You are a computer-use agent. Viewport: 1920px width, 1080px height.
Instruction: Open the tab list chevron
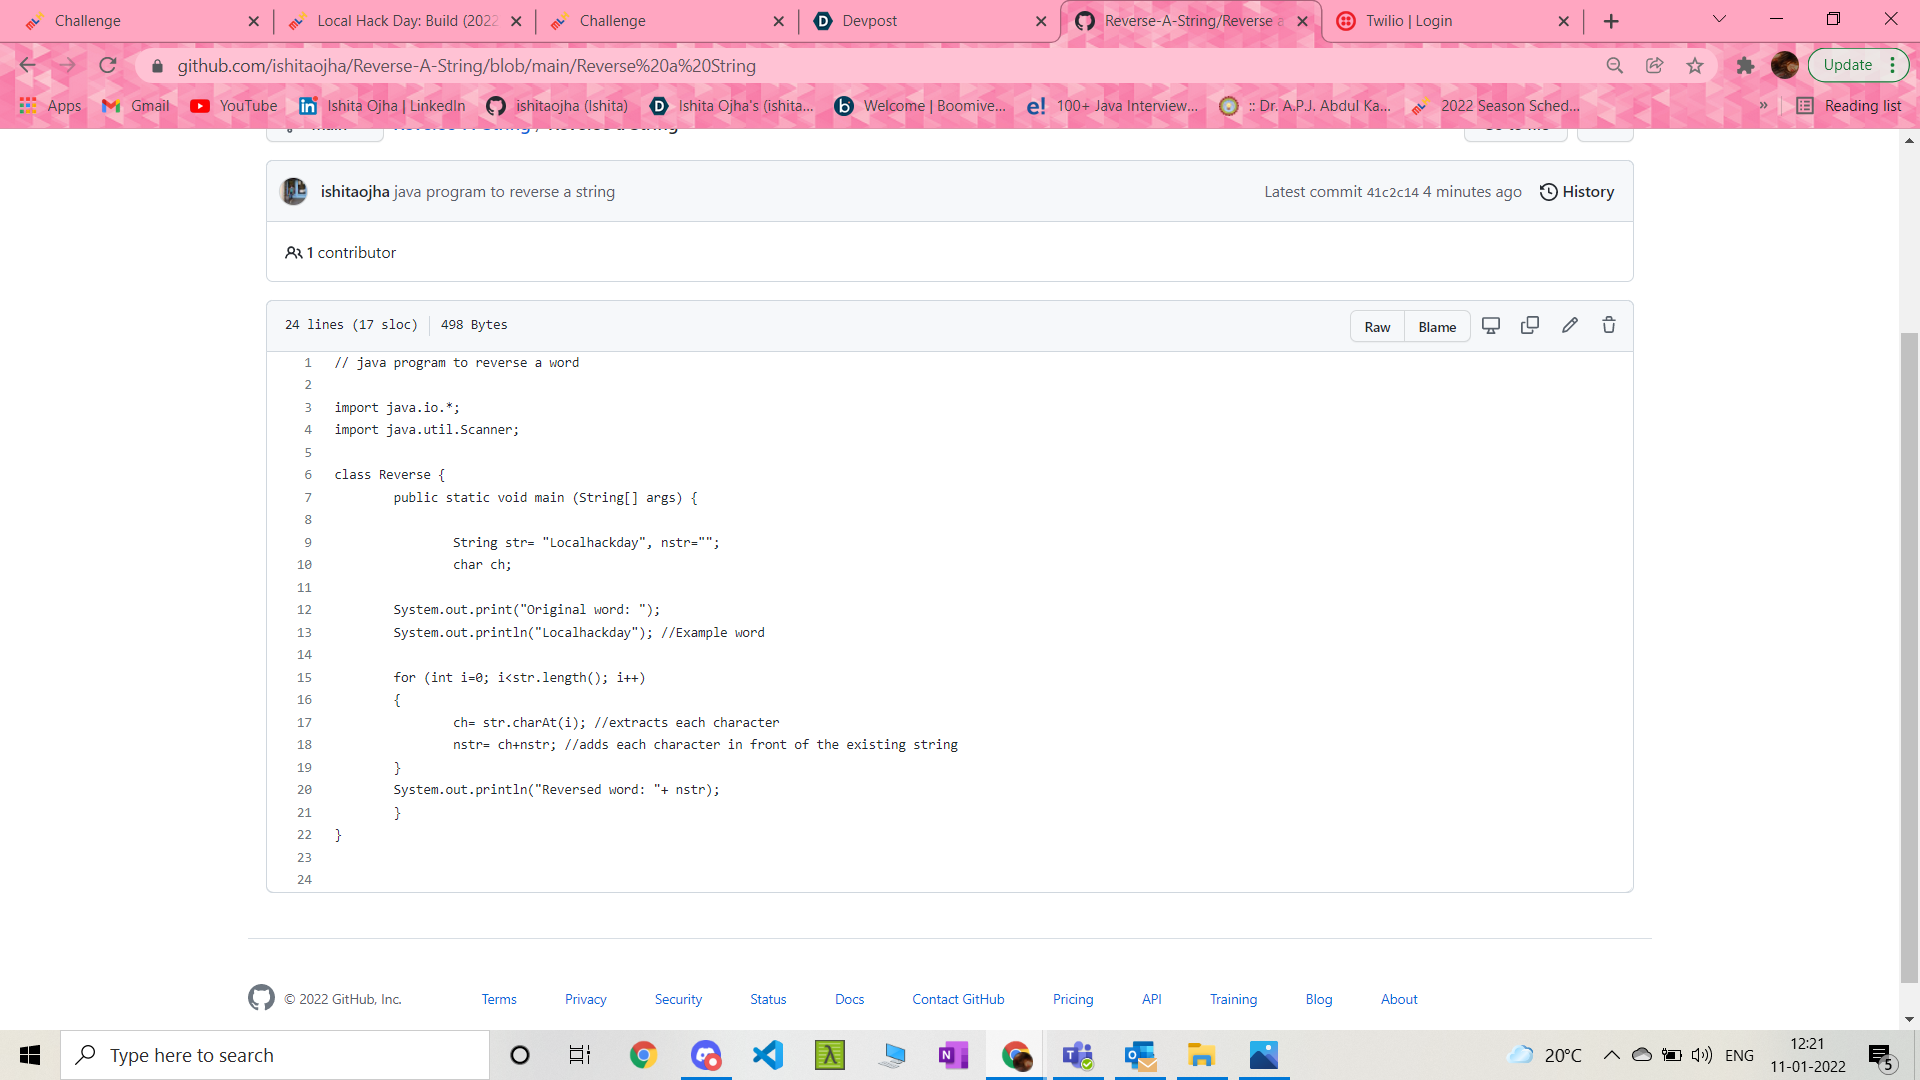tap(1719, 19)
